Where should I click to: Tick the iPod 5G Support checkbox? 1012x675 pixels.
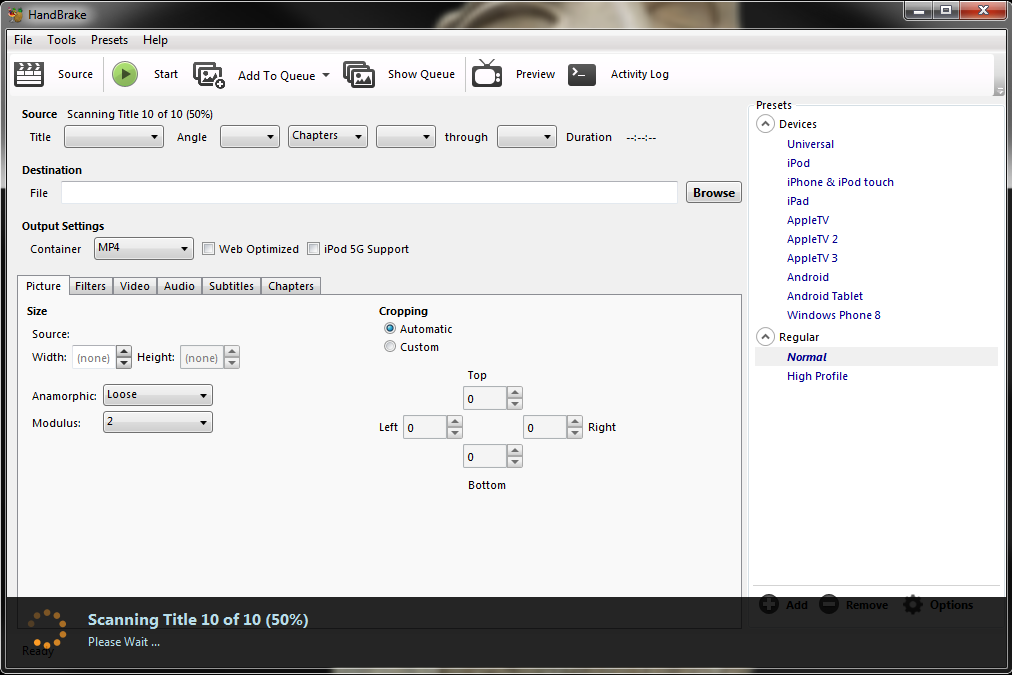(314, 249)
